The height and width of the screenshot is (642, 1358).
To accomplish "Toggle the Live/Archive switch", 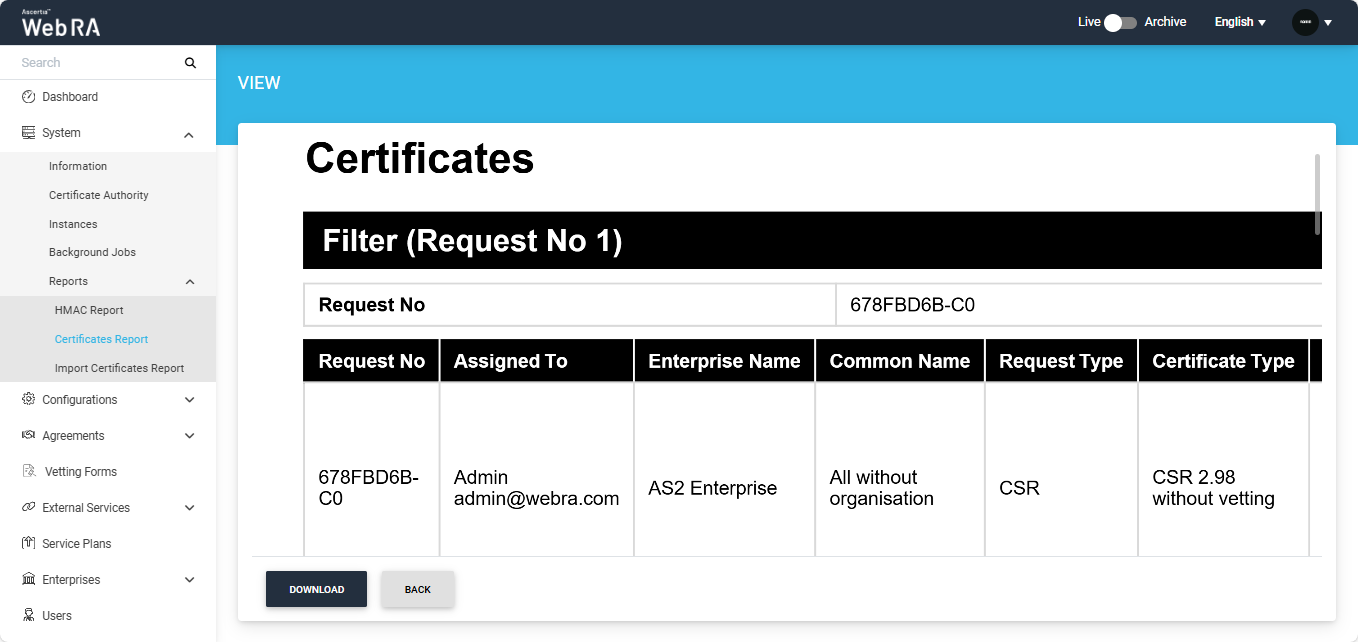I will pos(1121,22).
